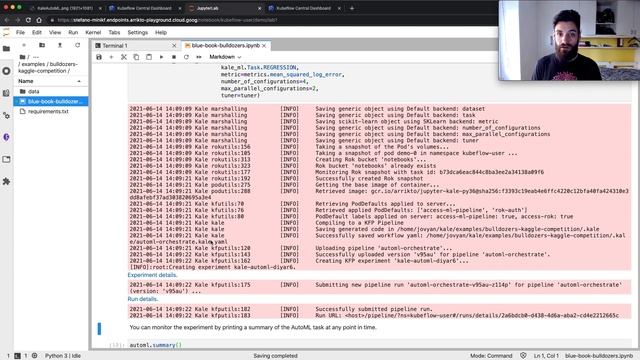Image resolution: width=640 pixels, height=360 pixels.
Task: Click Python 3 | Idle kernel status
Action: [x=62, y=356]
